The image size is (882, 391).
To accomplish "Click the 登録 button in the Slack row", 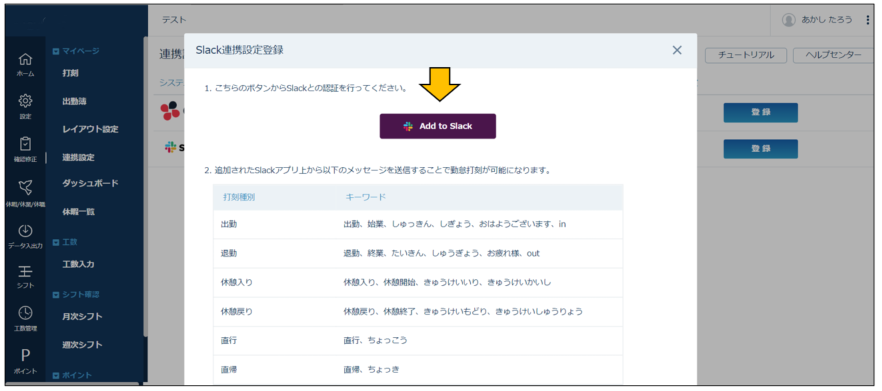I will click(x=760, y=149).
